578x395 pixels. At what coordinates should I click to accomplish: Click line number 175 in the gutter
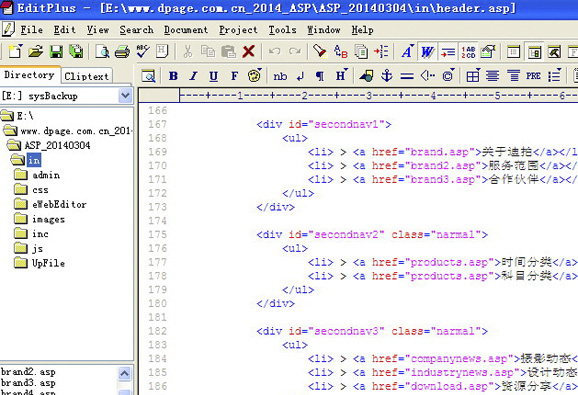(x=157, y=234)
